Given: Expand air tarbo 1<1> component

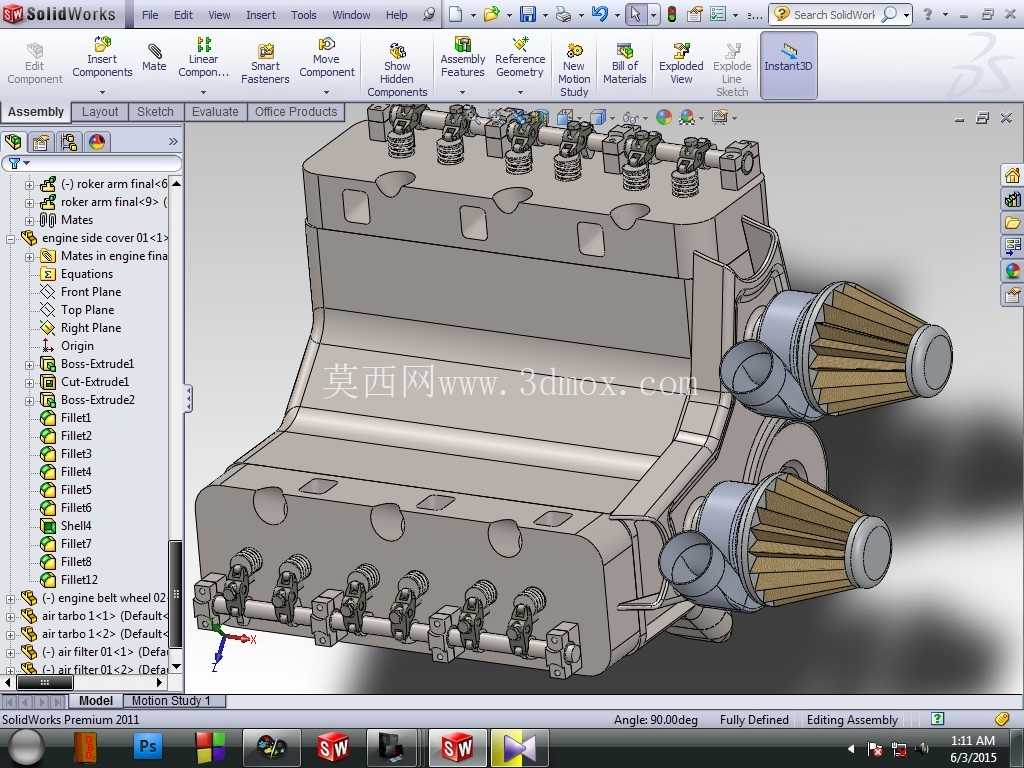Looking at the screenshot, I should (x=10, y=616).
